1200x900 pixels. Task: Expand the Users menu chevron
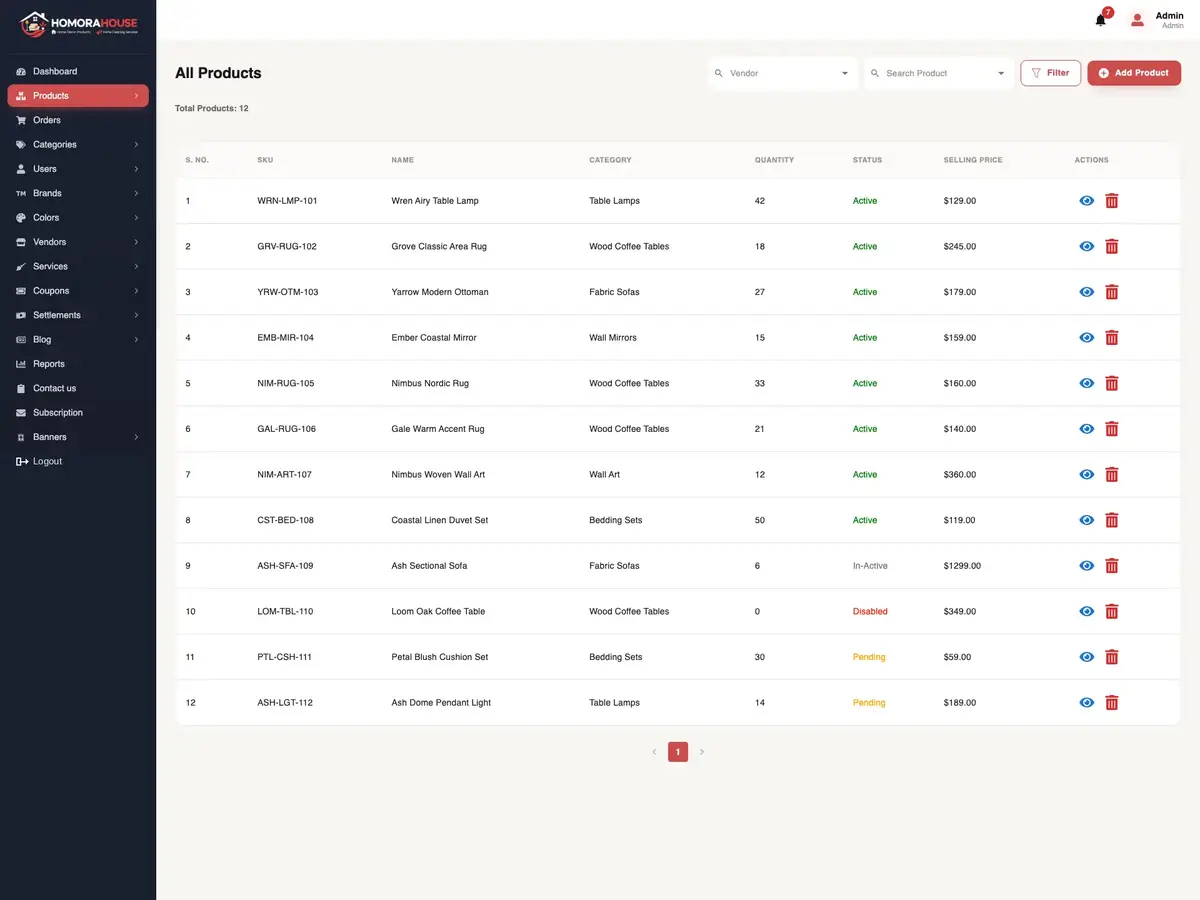(x=136, y=169)
